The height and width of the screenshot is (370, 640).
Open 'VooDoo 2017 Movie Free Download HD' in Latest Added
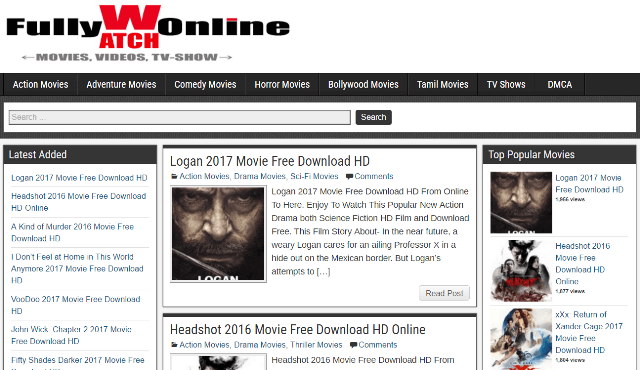tap(76, 305)
